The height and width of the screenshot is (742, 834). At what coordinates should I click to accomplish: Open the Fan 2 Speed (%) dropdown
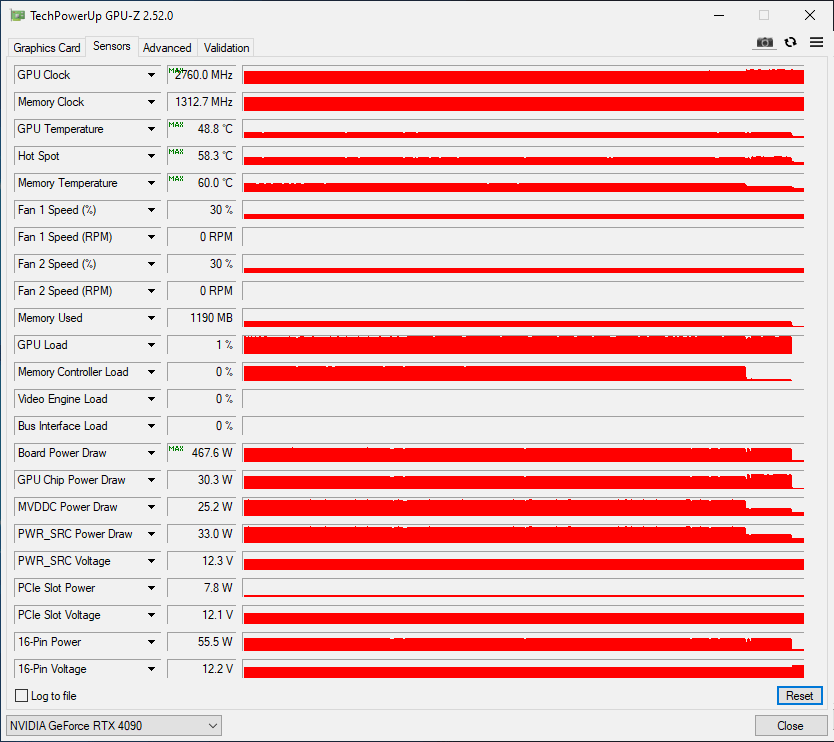(x=152, y=264)
